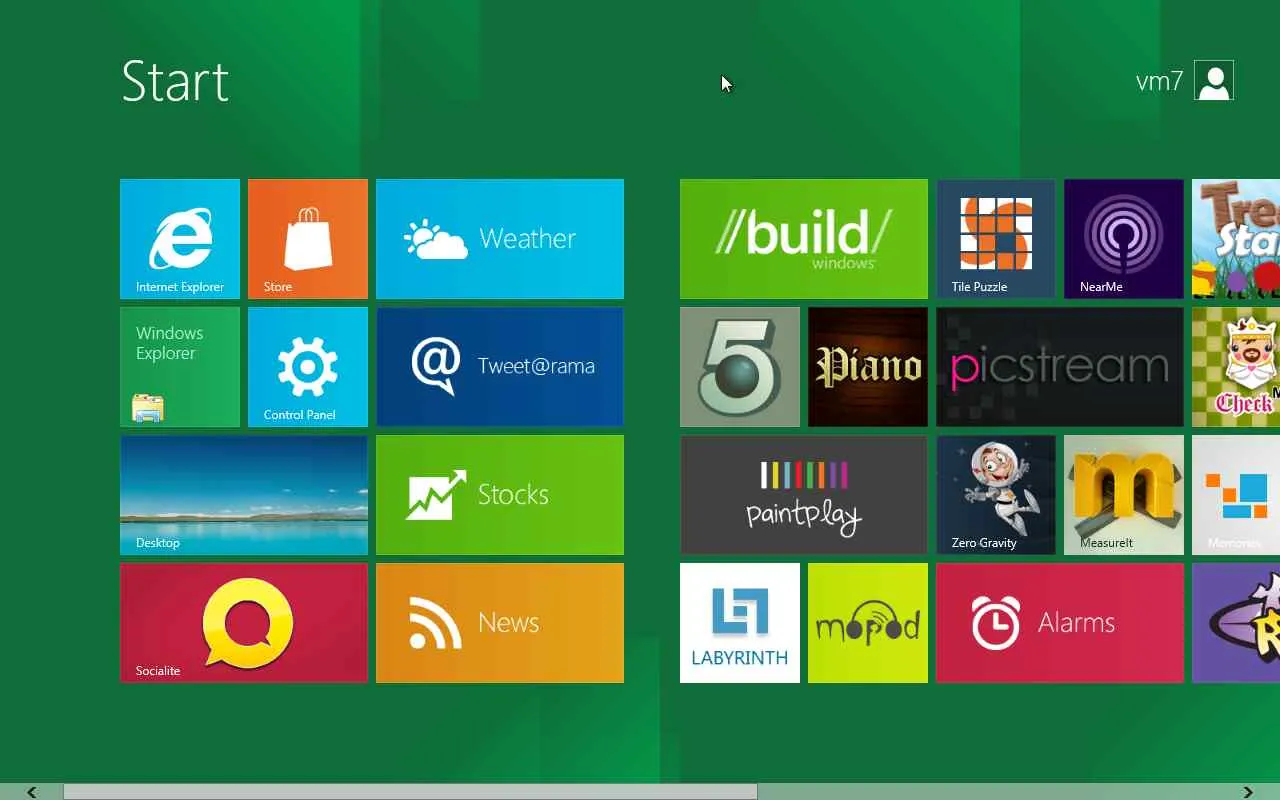Viewport: 1280px width, 800px height.
Task: Launch the tile with the number 5
Action: (740, 367)
